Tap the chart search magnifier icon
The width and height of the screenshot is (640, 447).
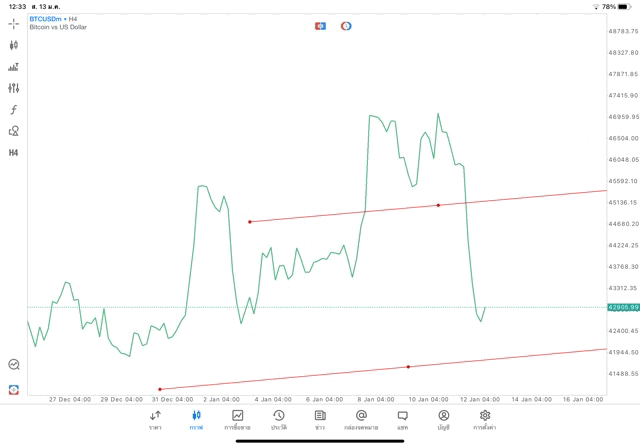[x=14, y=365]
